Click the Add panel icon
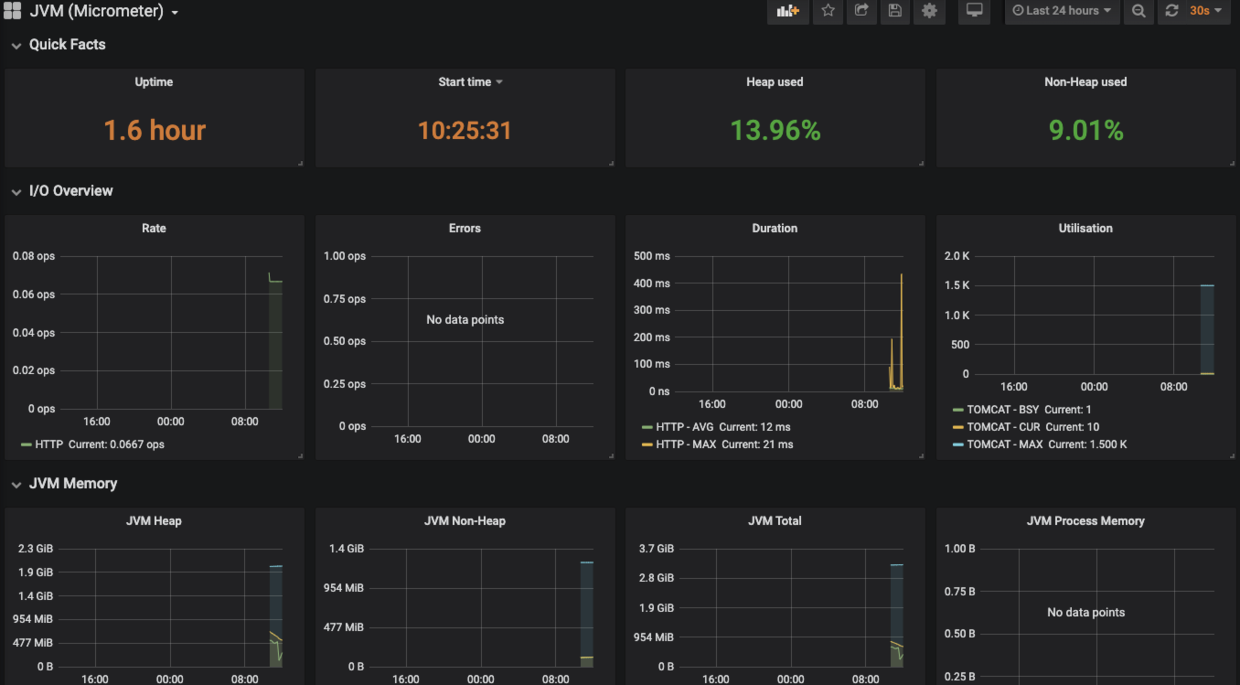The height and width of the screenshot is (685, 1240). [x=788, y=11]
